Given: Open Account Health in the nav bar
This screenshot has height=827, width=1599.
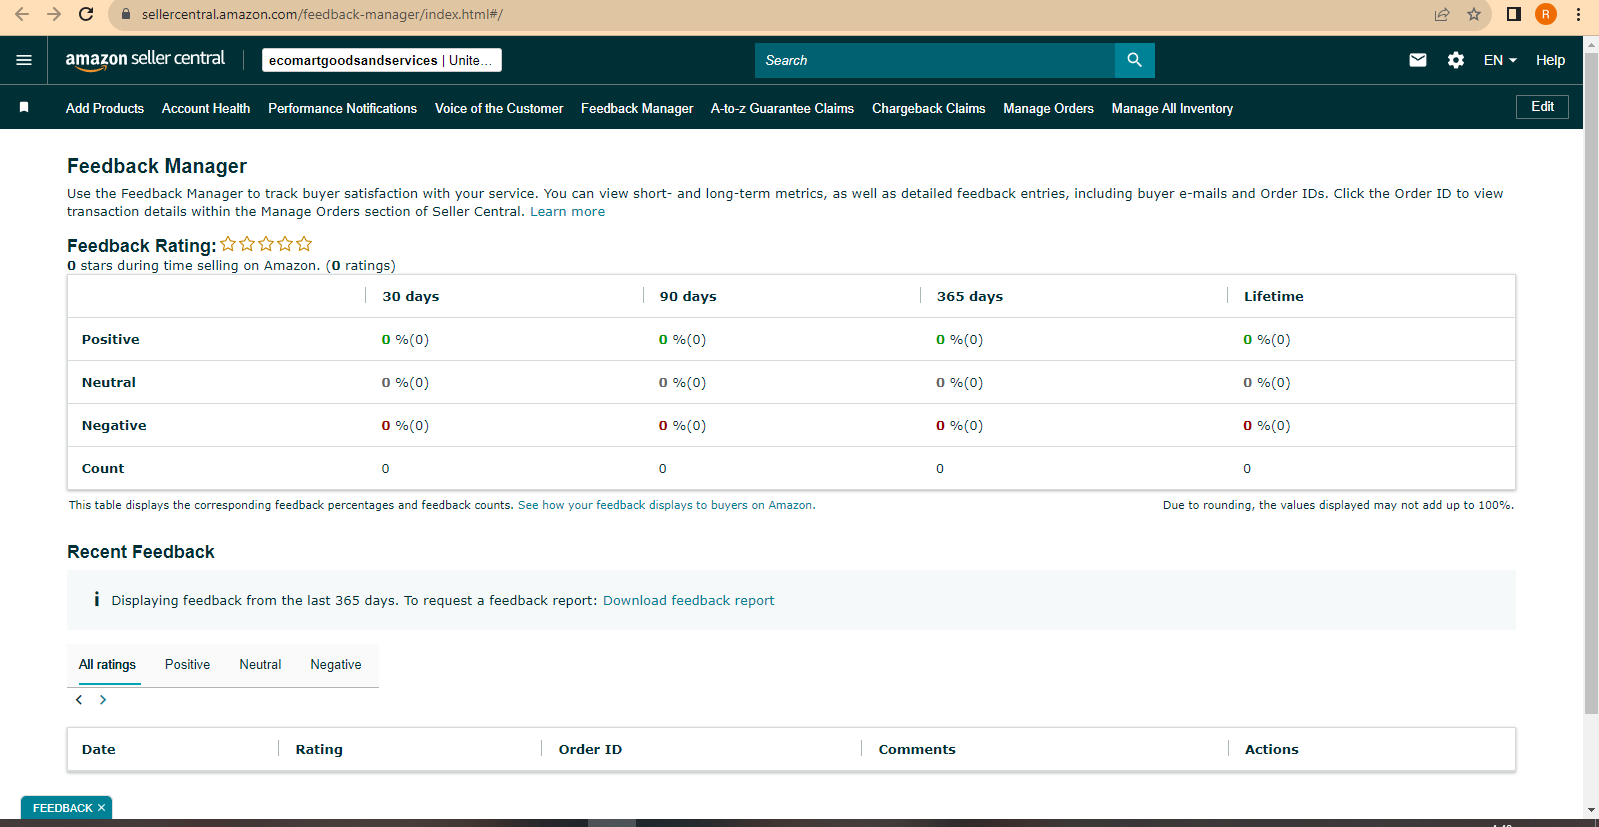Looking at the screenshot, I should point(206,108).
